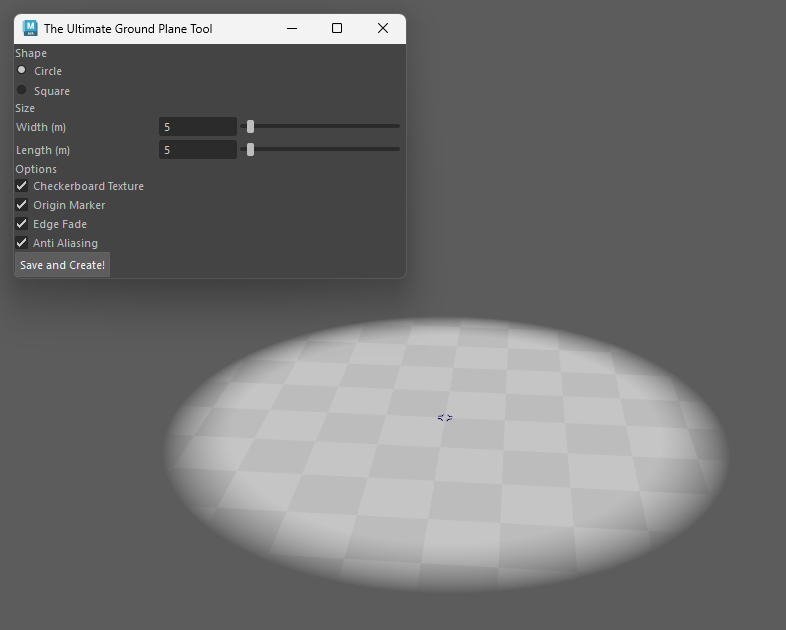
Task: Close the Ultimate Ground Plane Tool window
Action: pyautogui.click(x=383, y=29)
